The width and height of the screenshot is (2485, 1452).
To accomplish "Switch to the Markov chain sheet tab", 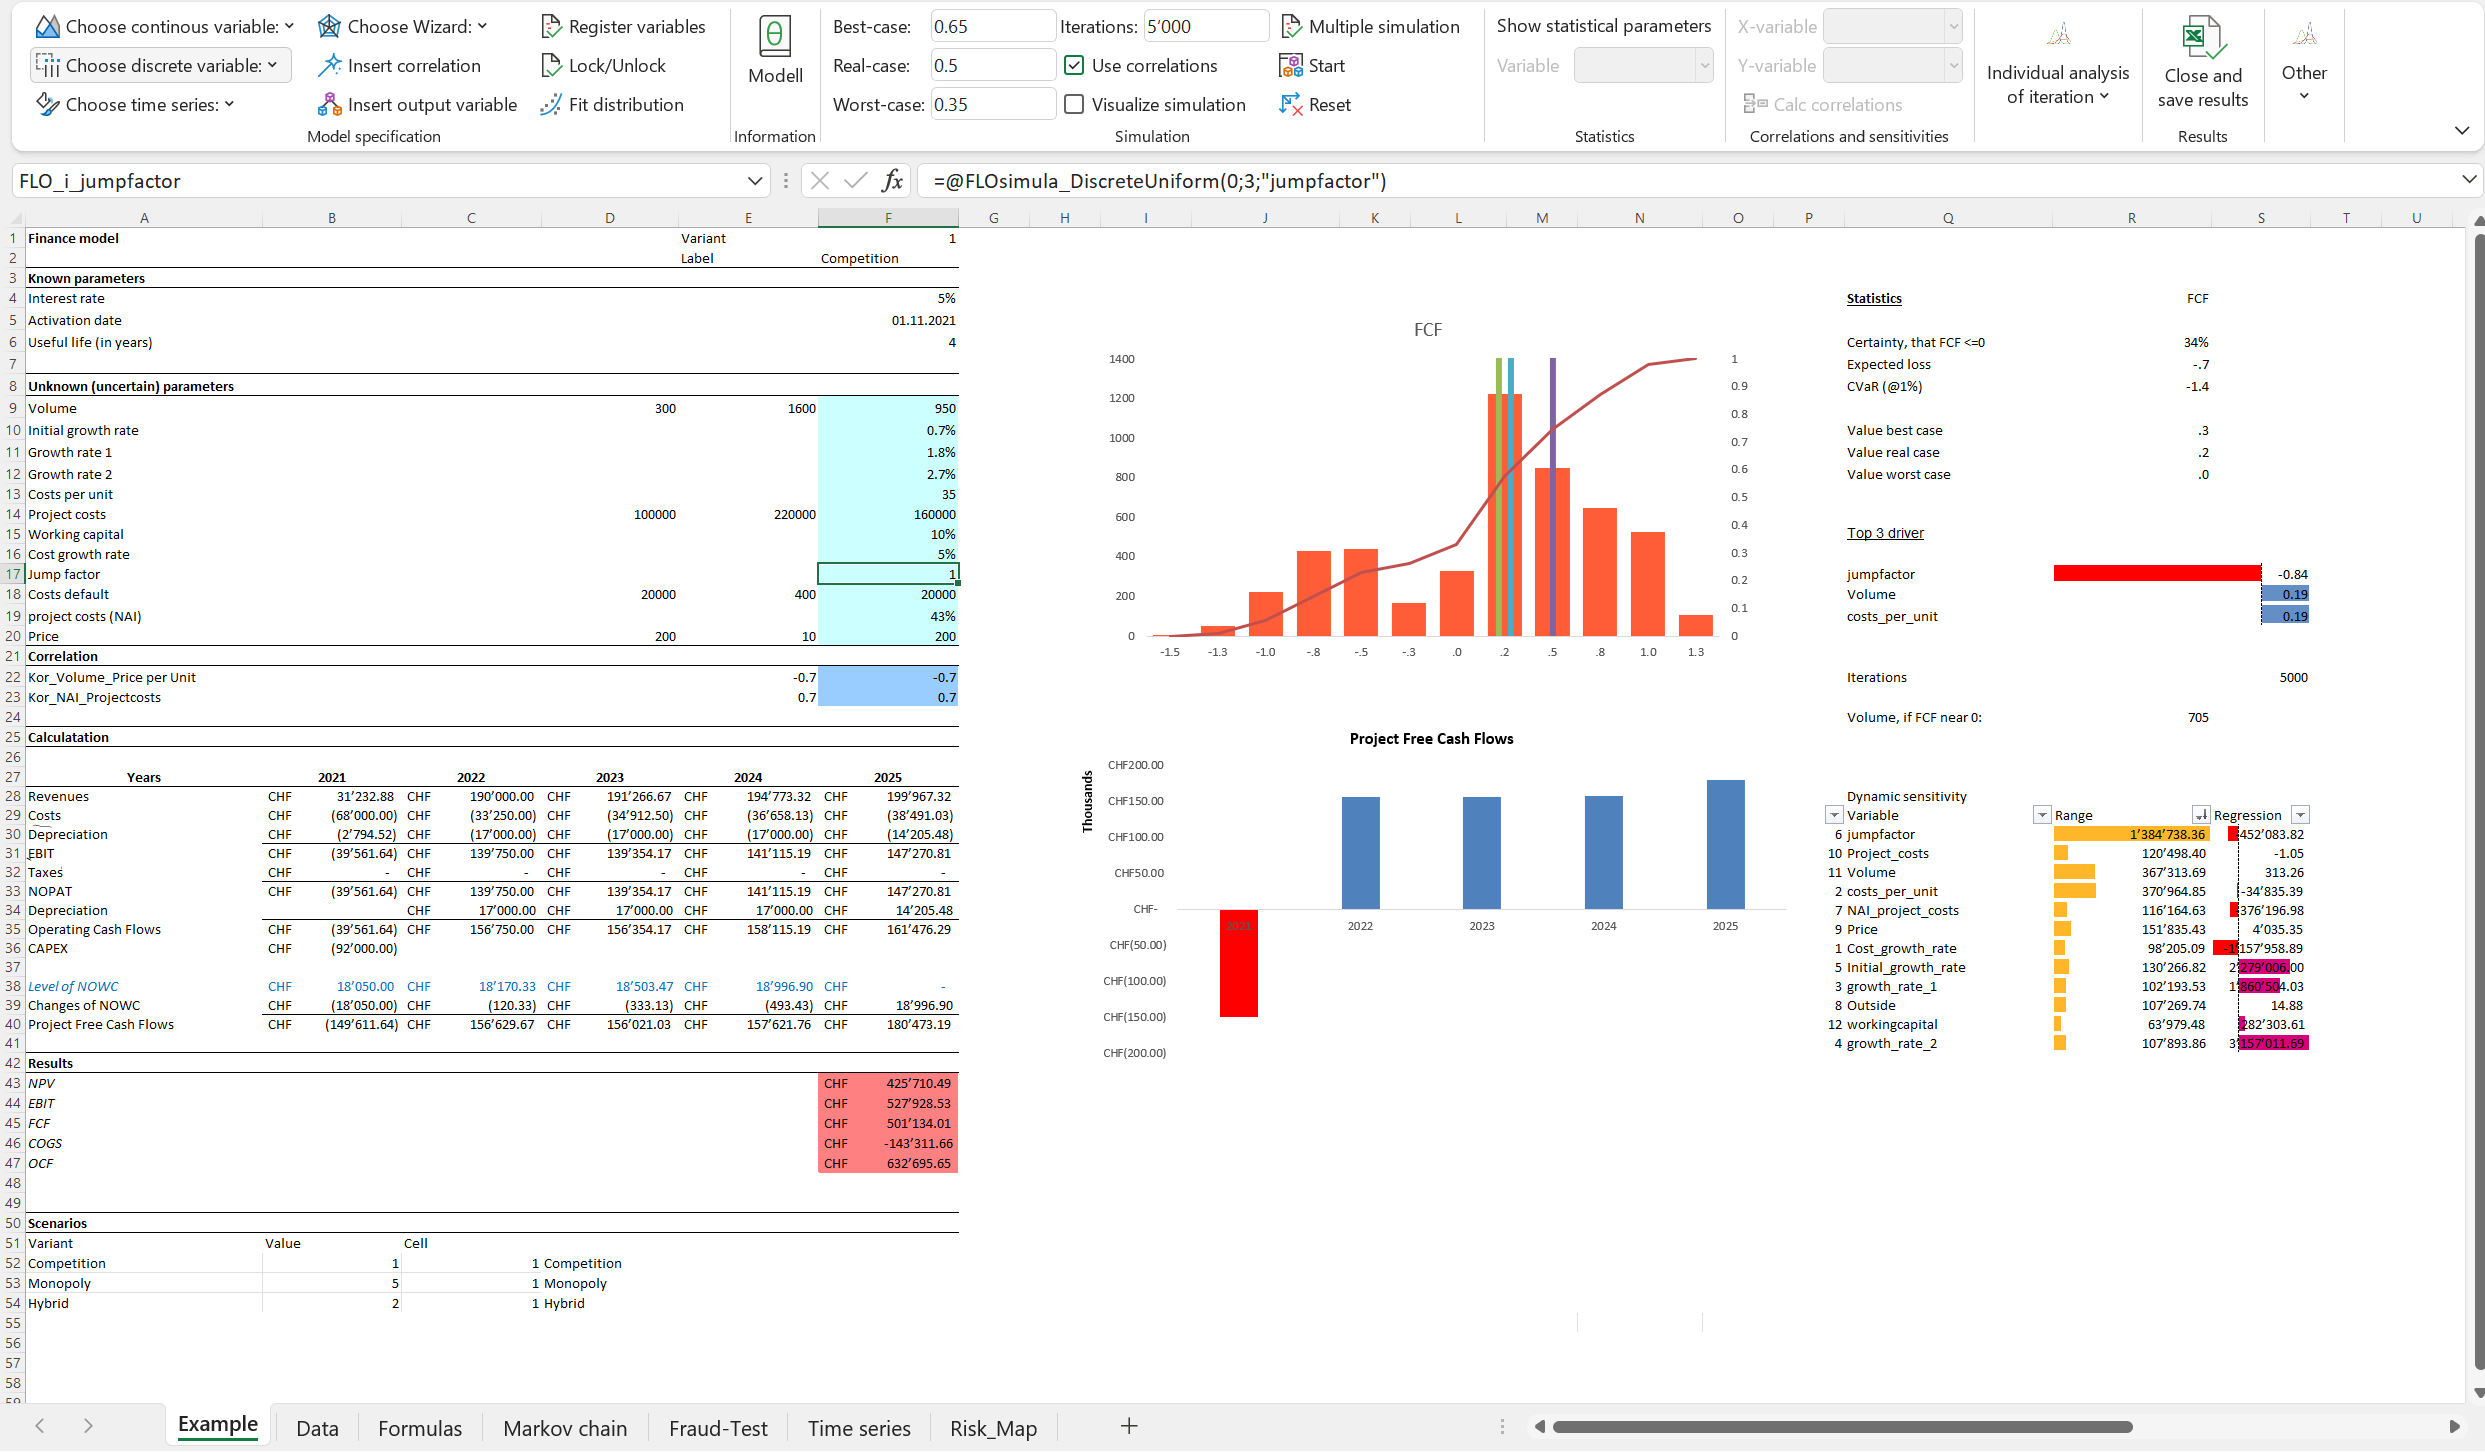I will (565, 1428).
